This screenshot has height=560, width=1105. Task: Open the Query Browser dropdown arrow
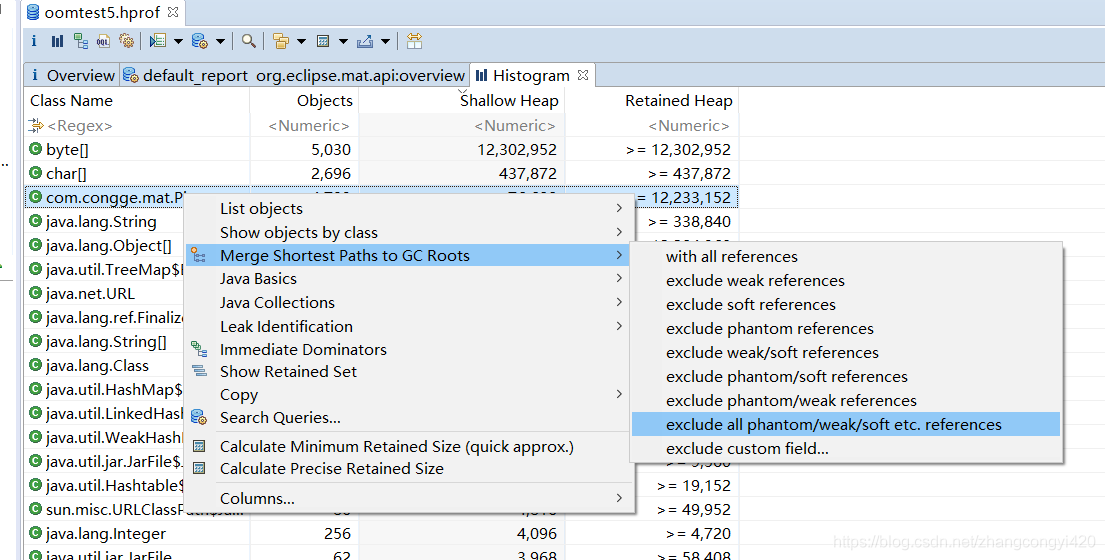point(220,42)
